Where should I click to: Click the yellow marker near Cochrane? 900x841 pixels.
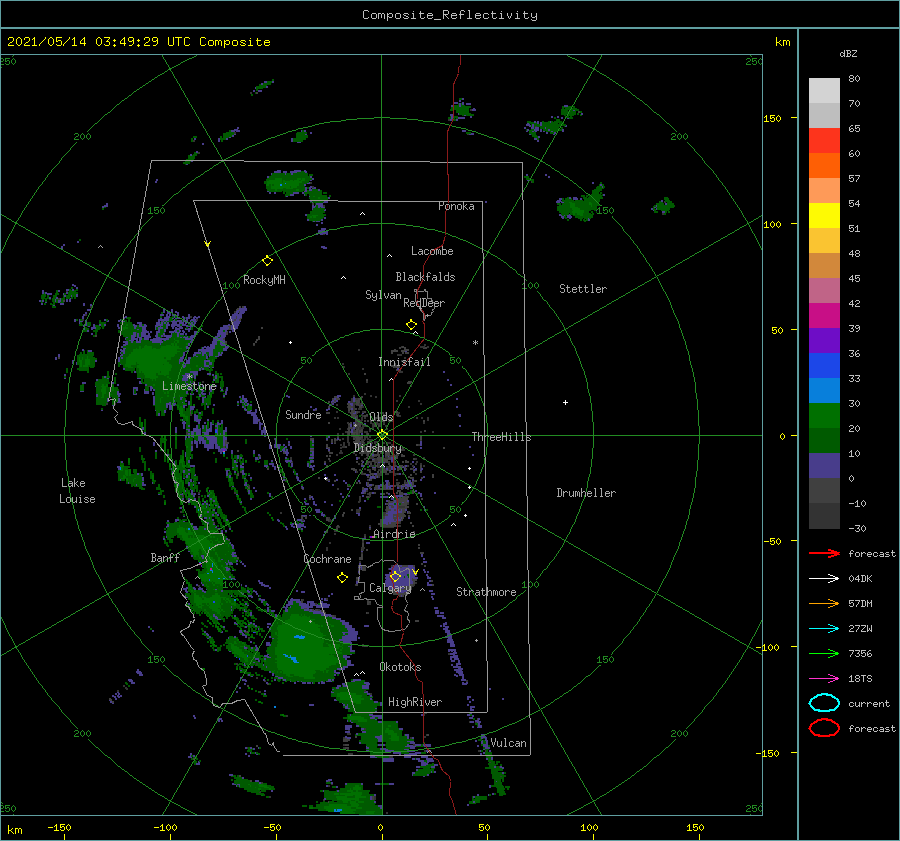342,578
